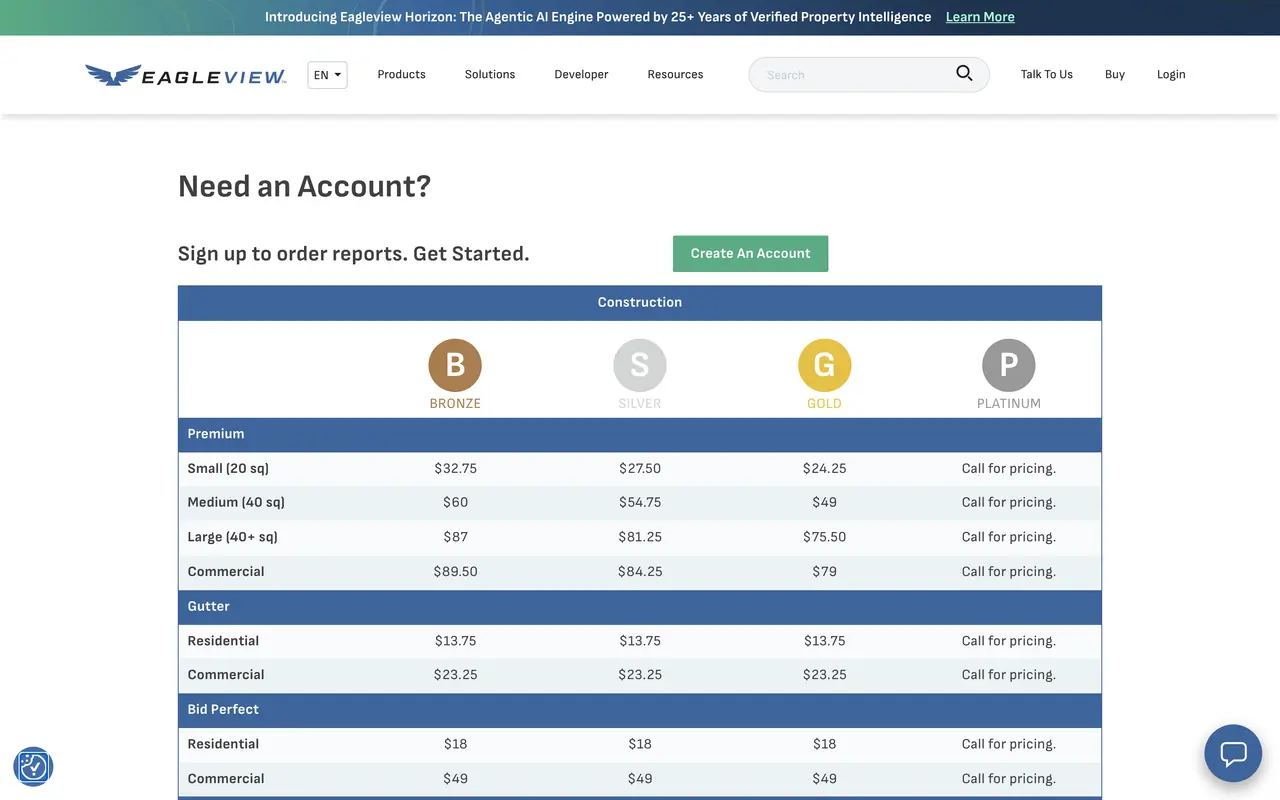Click Talk To Us link
The width and height of the screenshot is (1280, 800).
point(1046,74)
